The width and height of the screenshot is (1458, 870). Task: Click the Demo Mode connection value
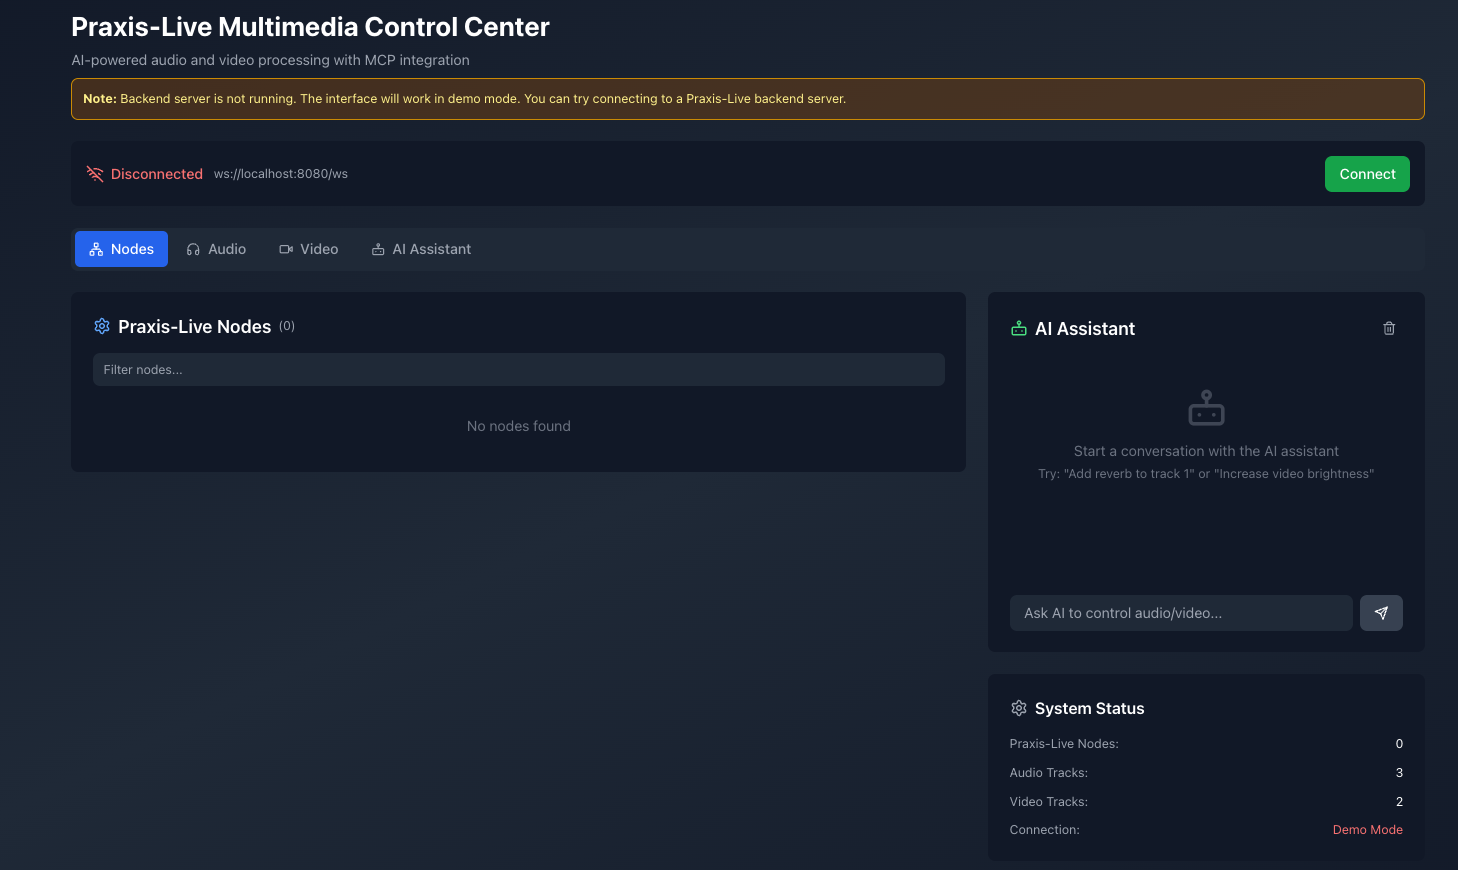click(1368, 830)
